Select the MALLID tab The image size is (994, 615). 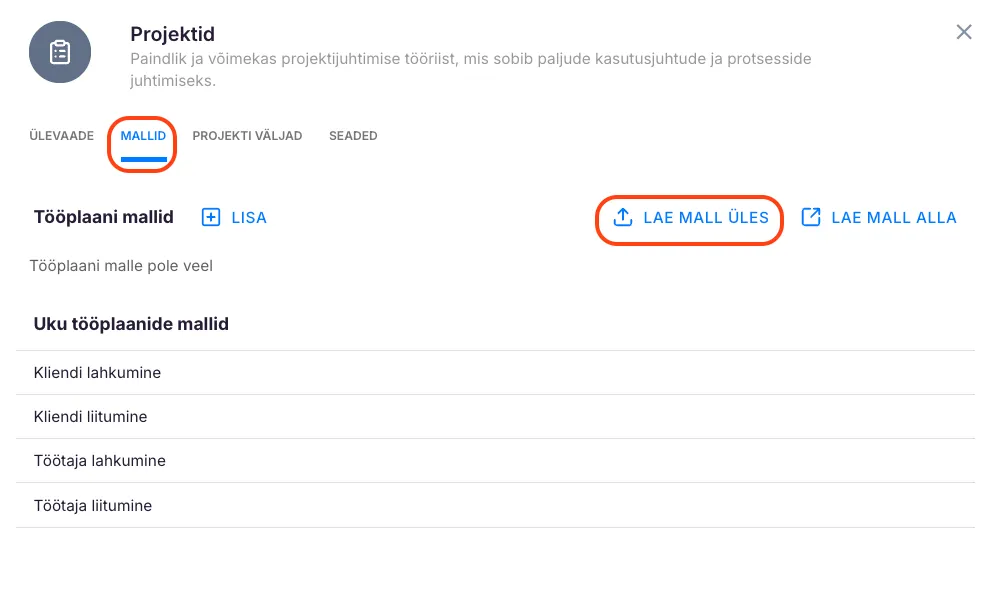(x=143, y=136)
